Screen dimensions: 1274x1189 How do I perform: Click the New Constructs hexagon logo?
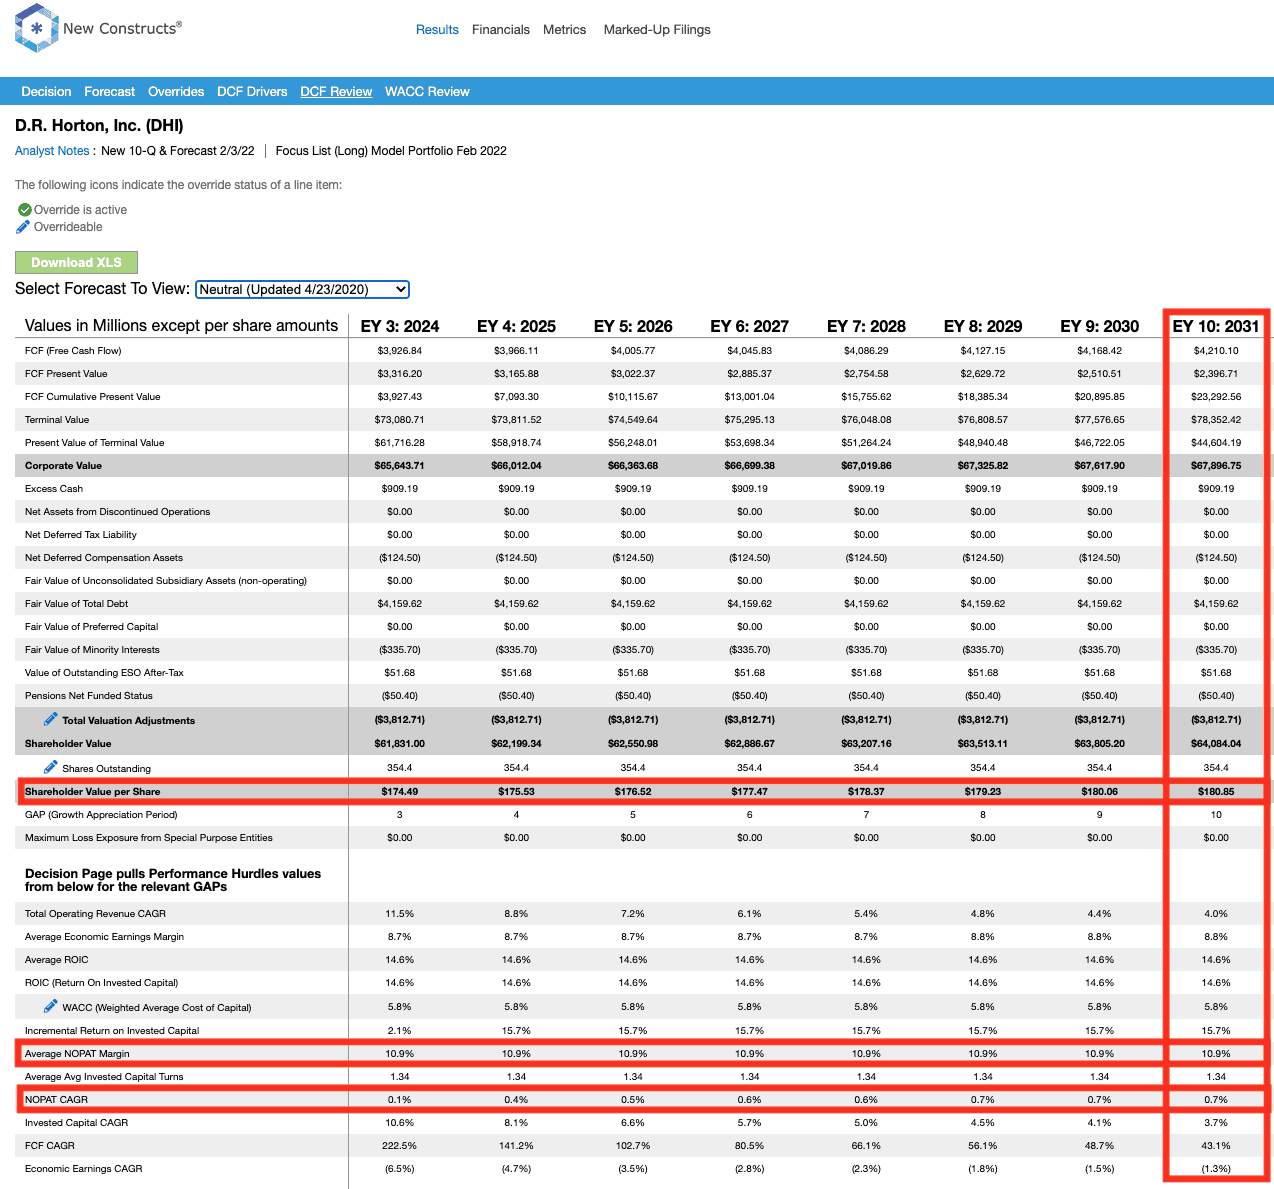(x=36, y=28)
